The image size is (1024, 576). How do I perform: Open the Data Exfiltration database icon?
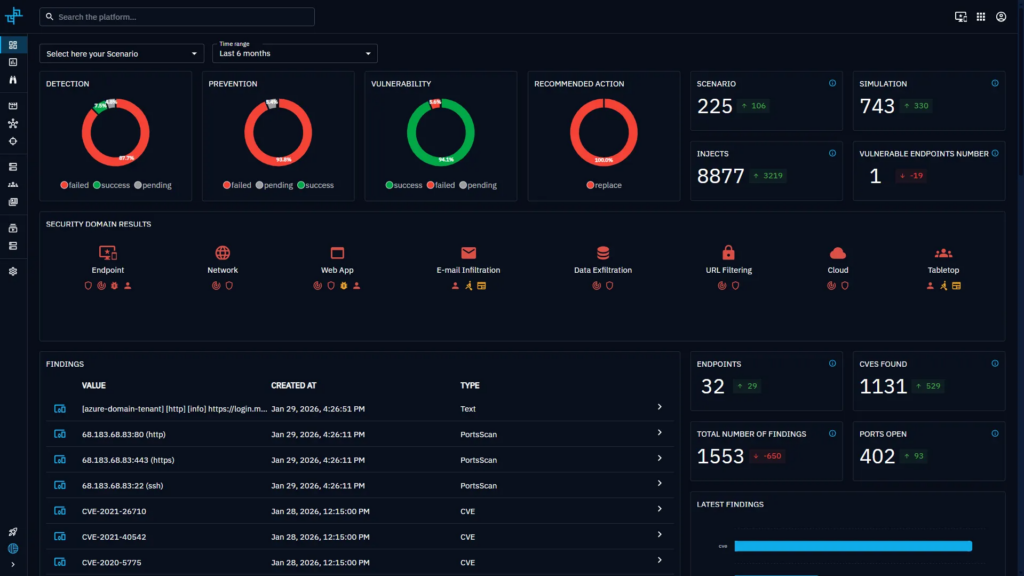point(603,253)
